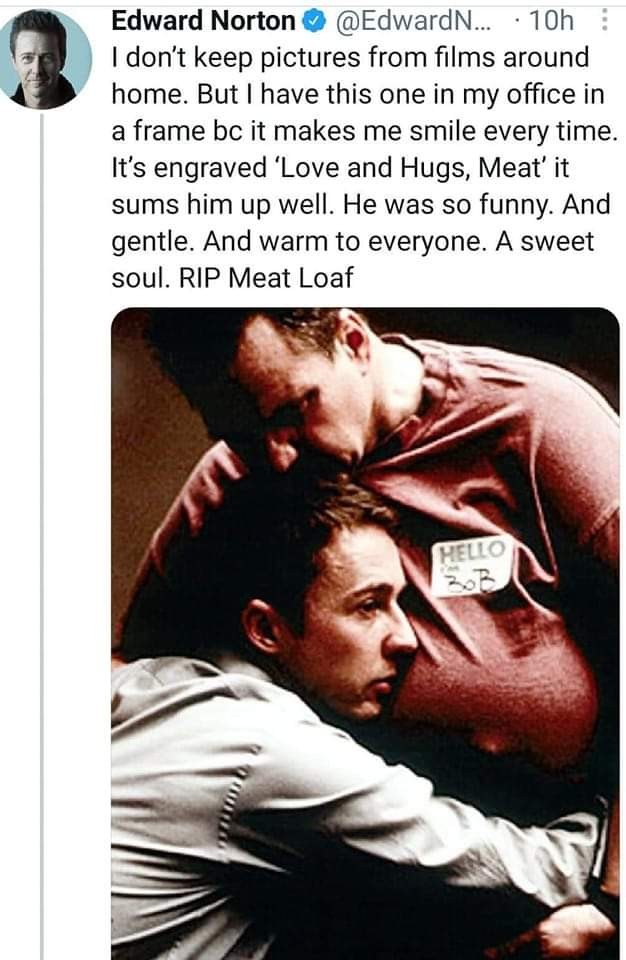Image resolution: width=626 pixels, height=960 pixels.
Task: Click the blue verified checkmark badge
Action: [x=314, y=22]
